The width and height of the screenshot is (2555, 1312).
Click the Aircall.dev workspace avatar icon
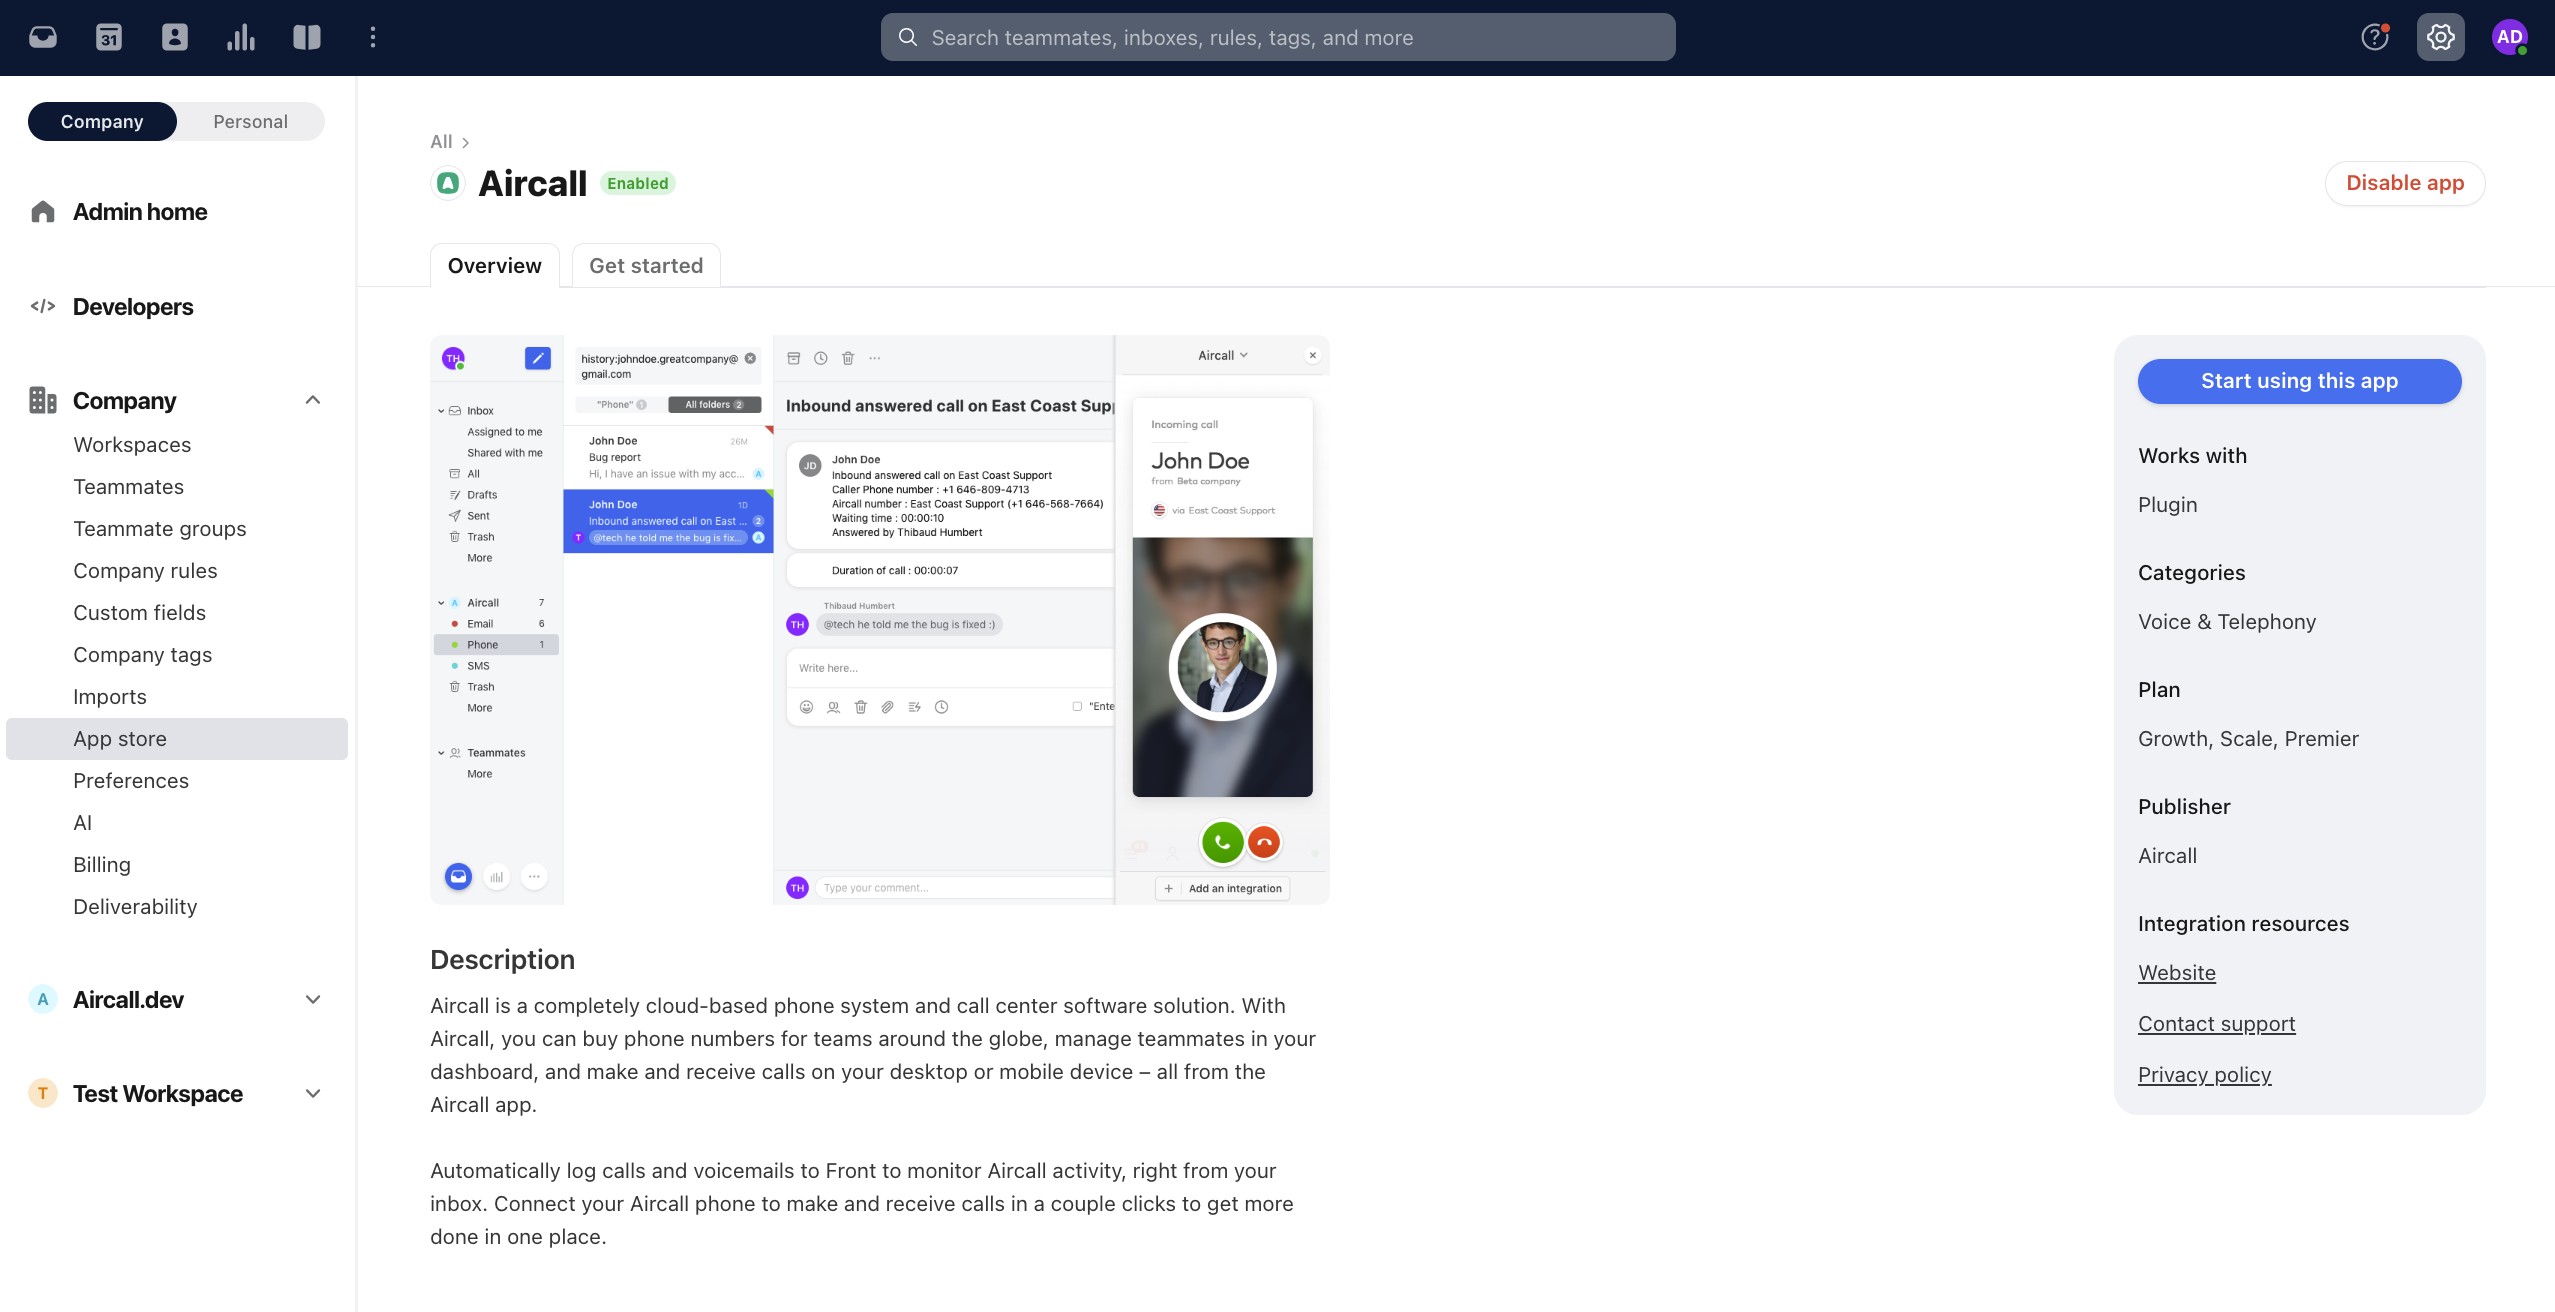point(43,999)
